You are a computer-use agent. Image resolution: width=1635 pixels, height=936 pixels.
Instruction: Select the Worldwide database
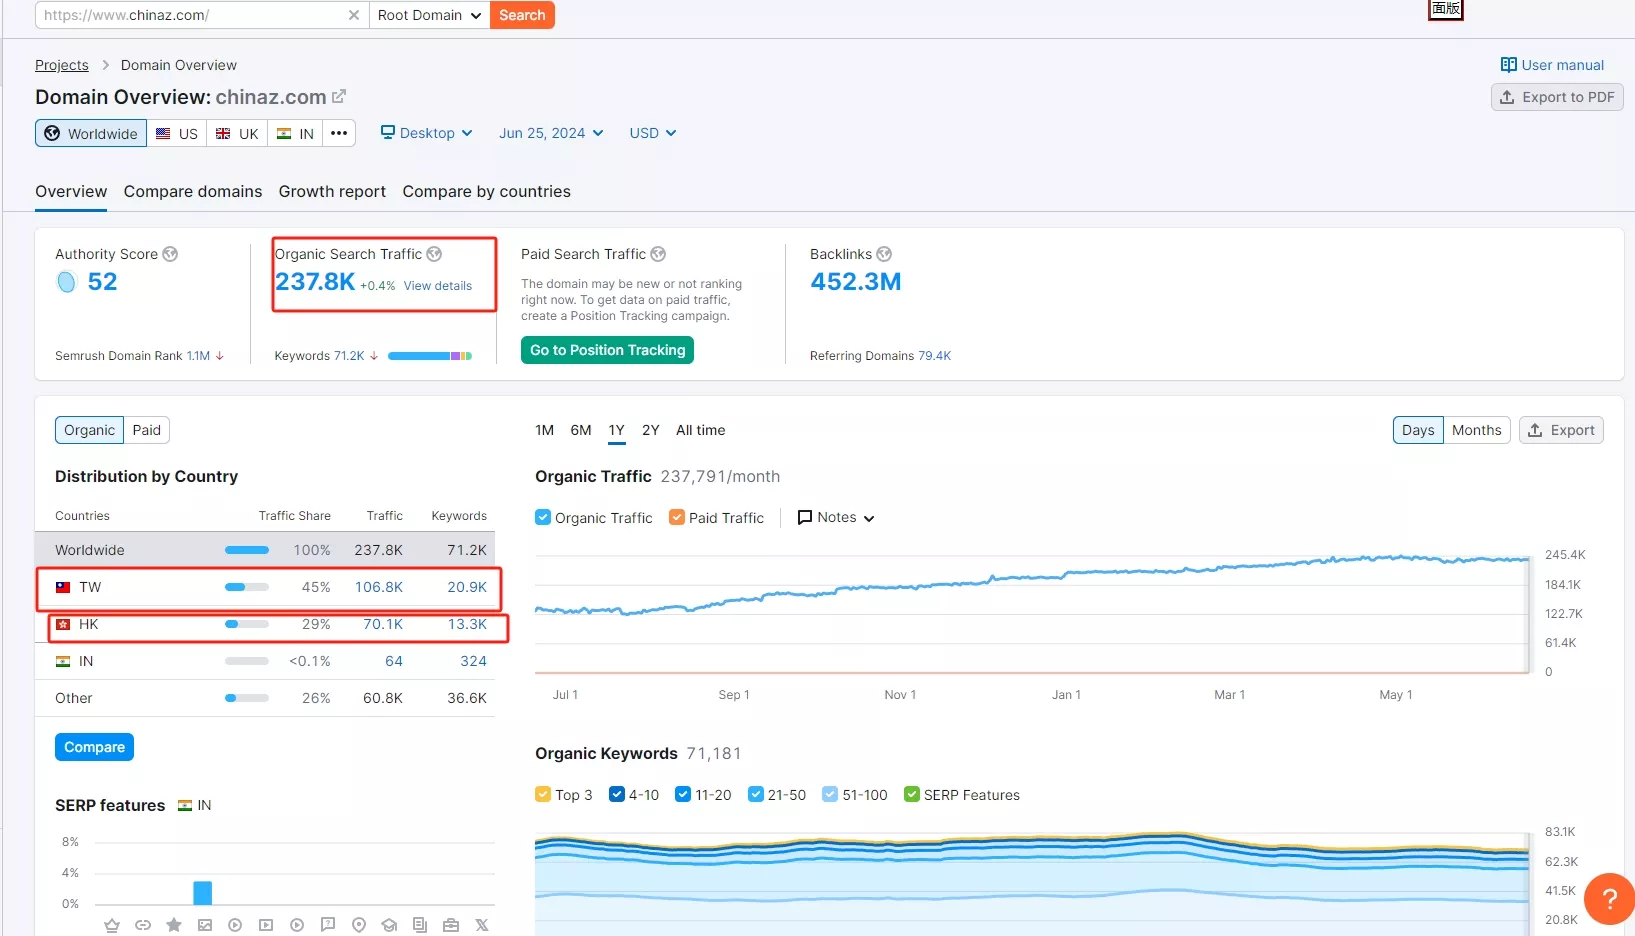91,133
